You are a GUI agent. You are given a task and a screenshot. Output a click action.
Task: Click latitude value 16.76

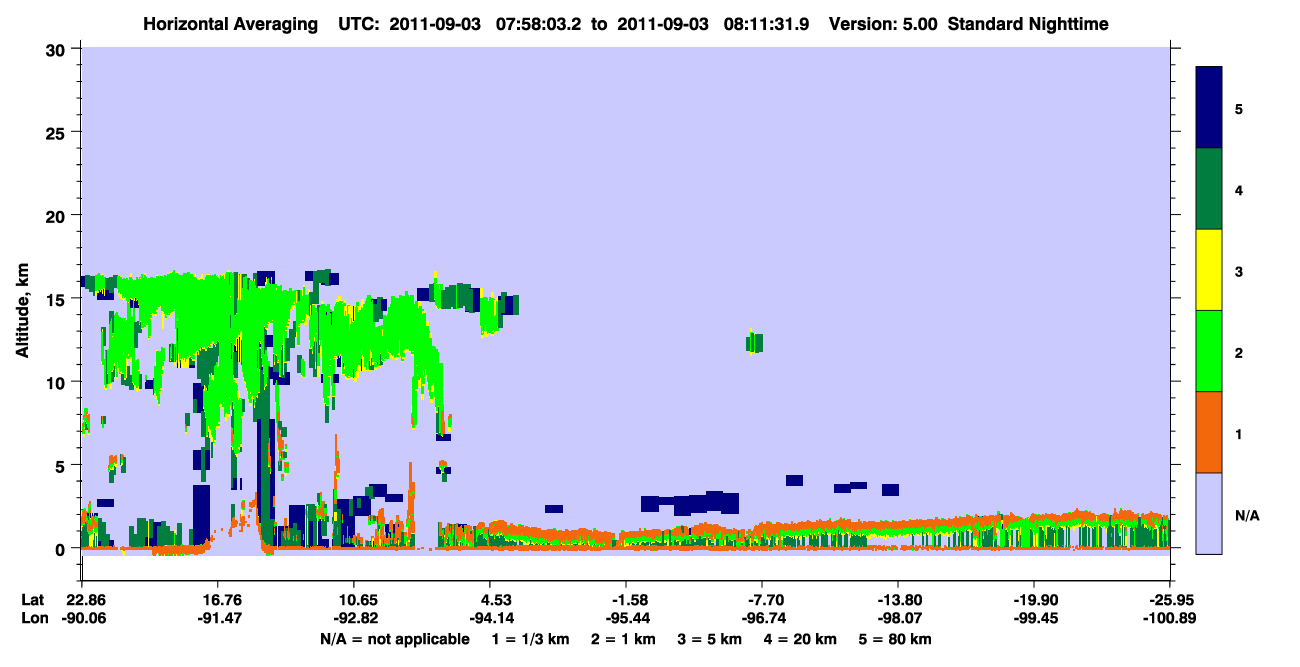pos(217,600)
